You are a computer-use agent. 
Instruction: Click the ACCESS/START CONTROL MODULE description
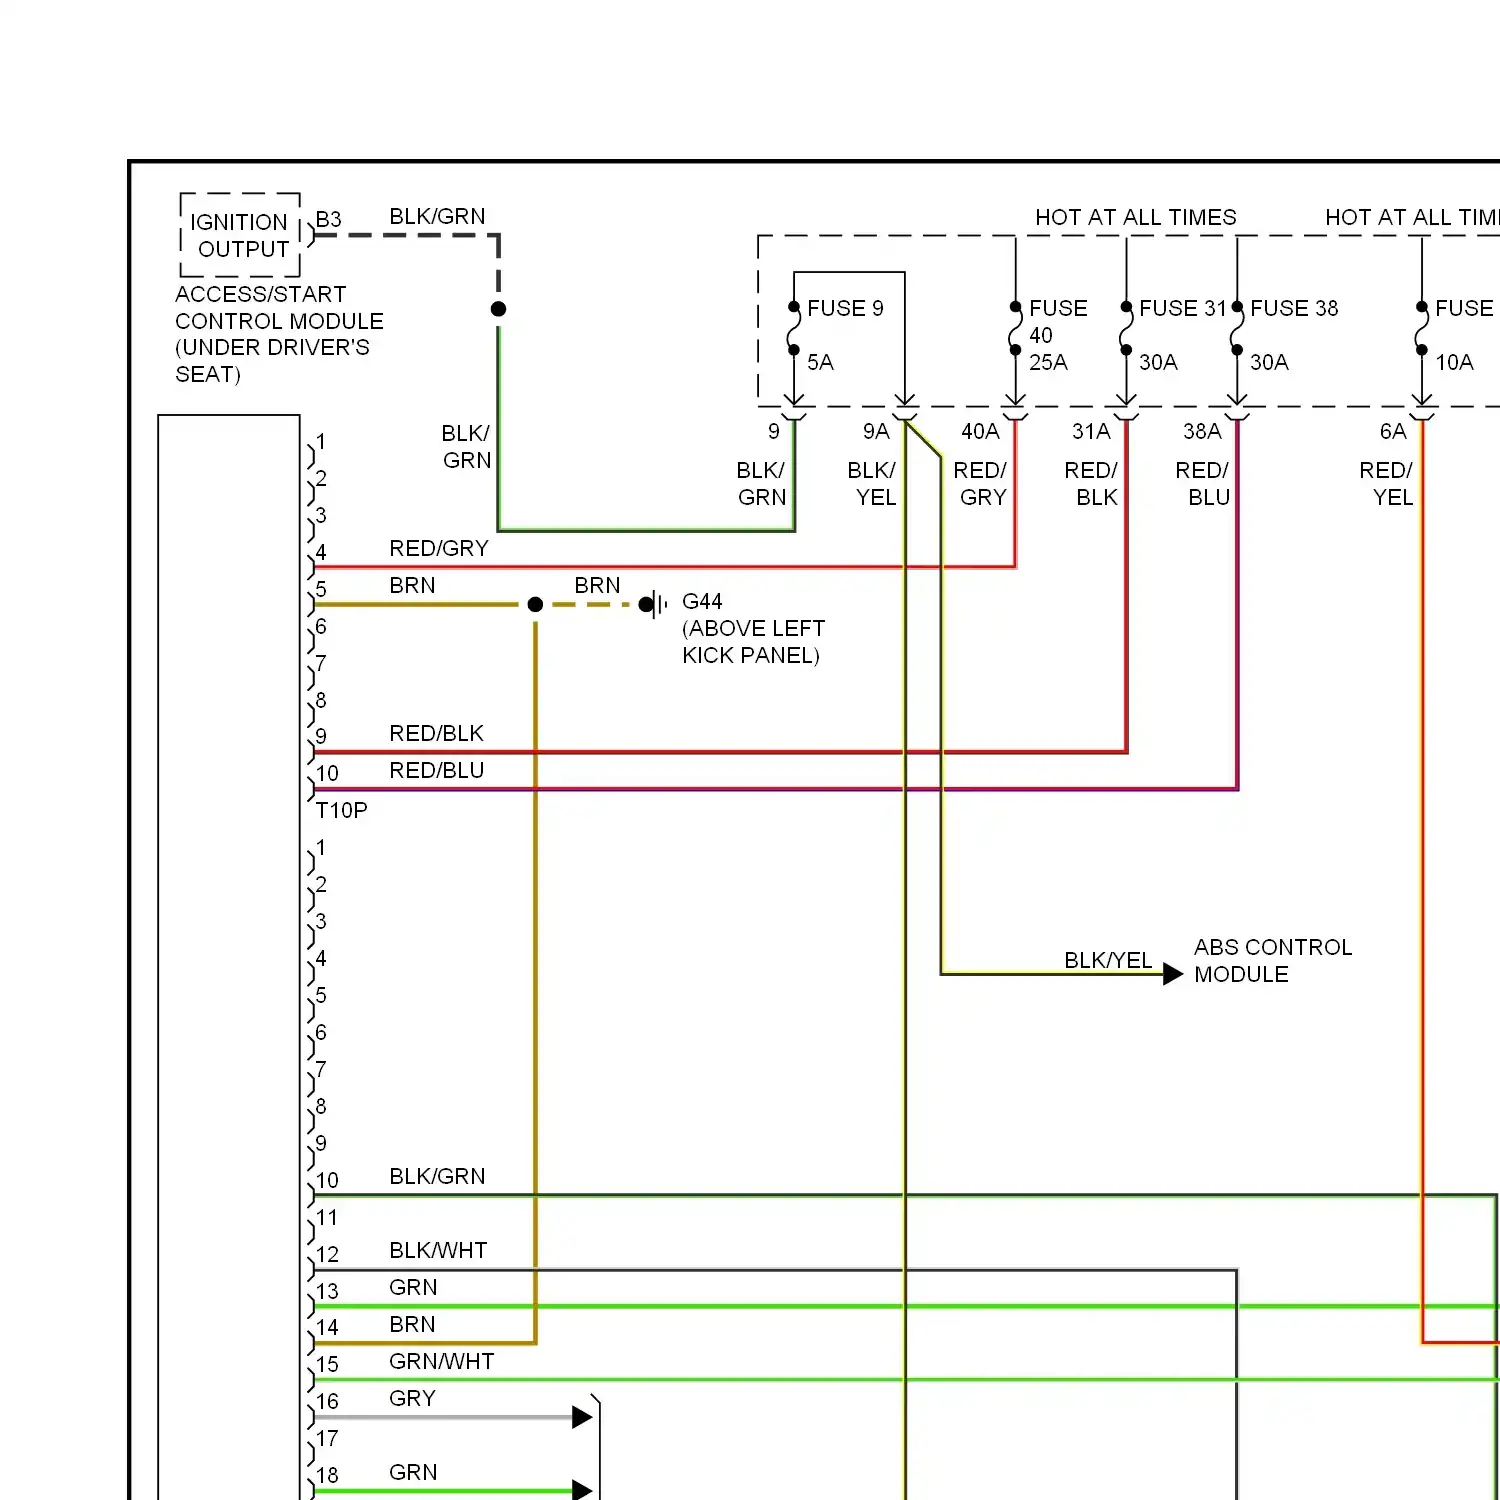279,334
